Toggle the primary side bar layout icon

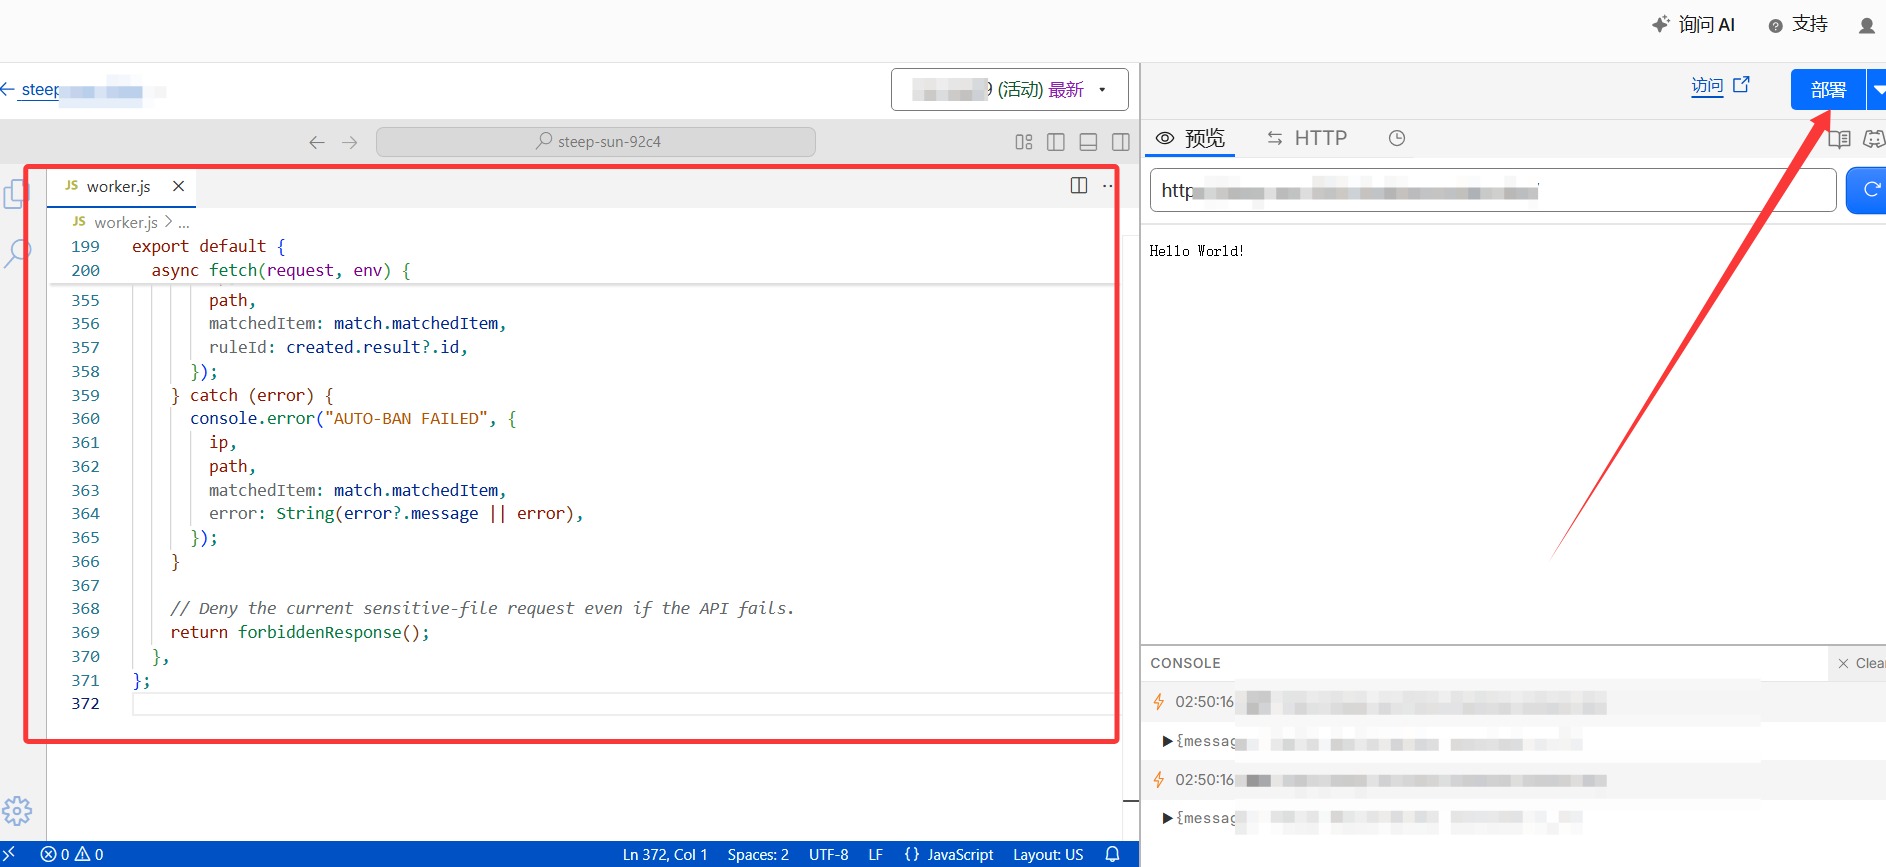(1056, 142)
